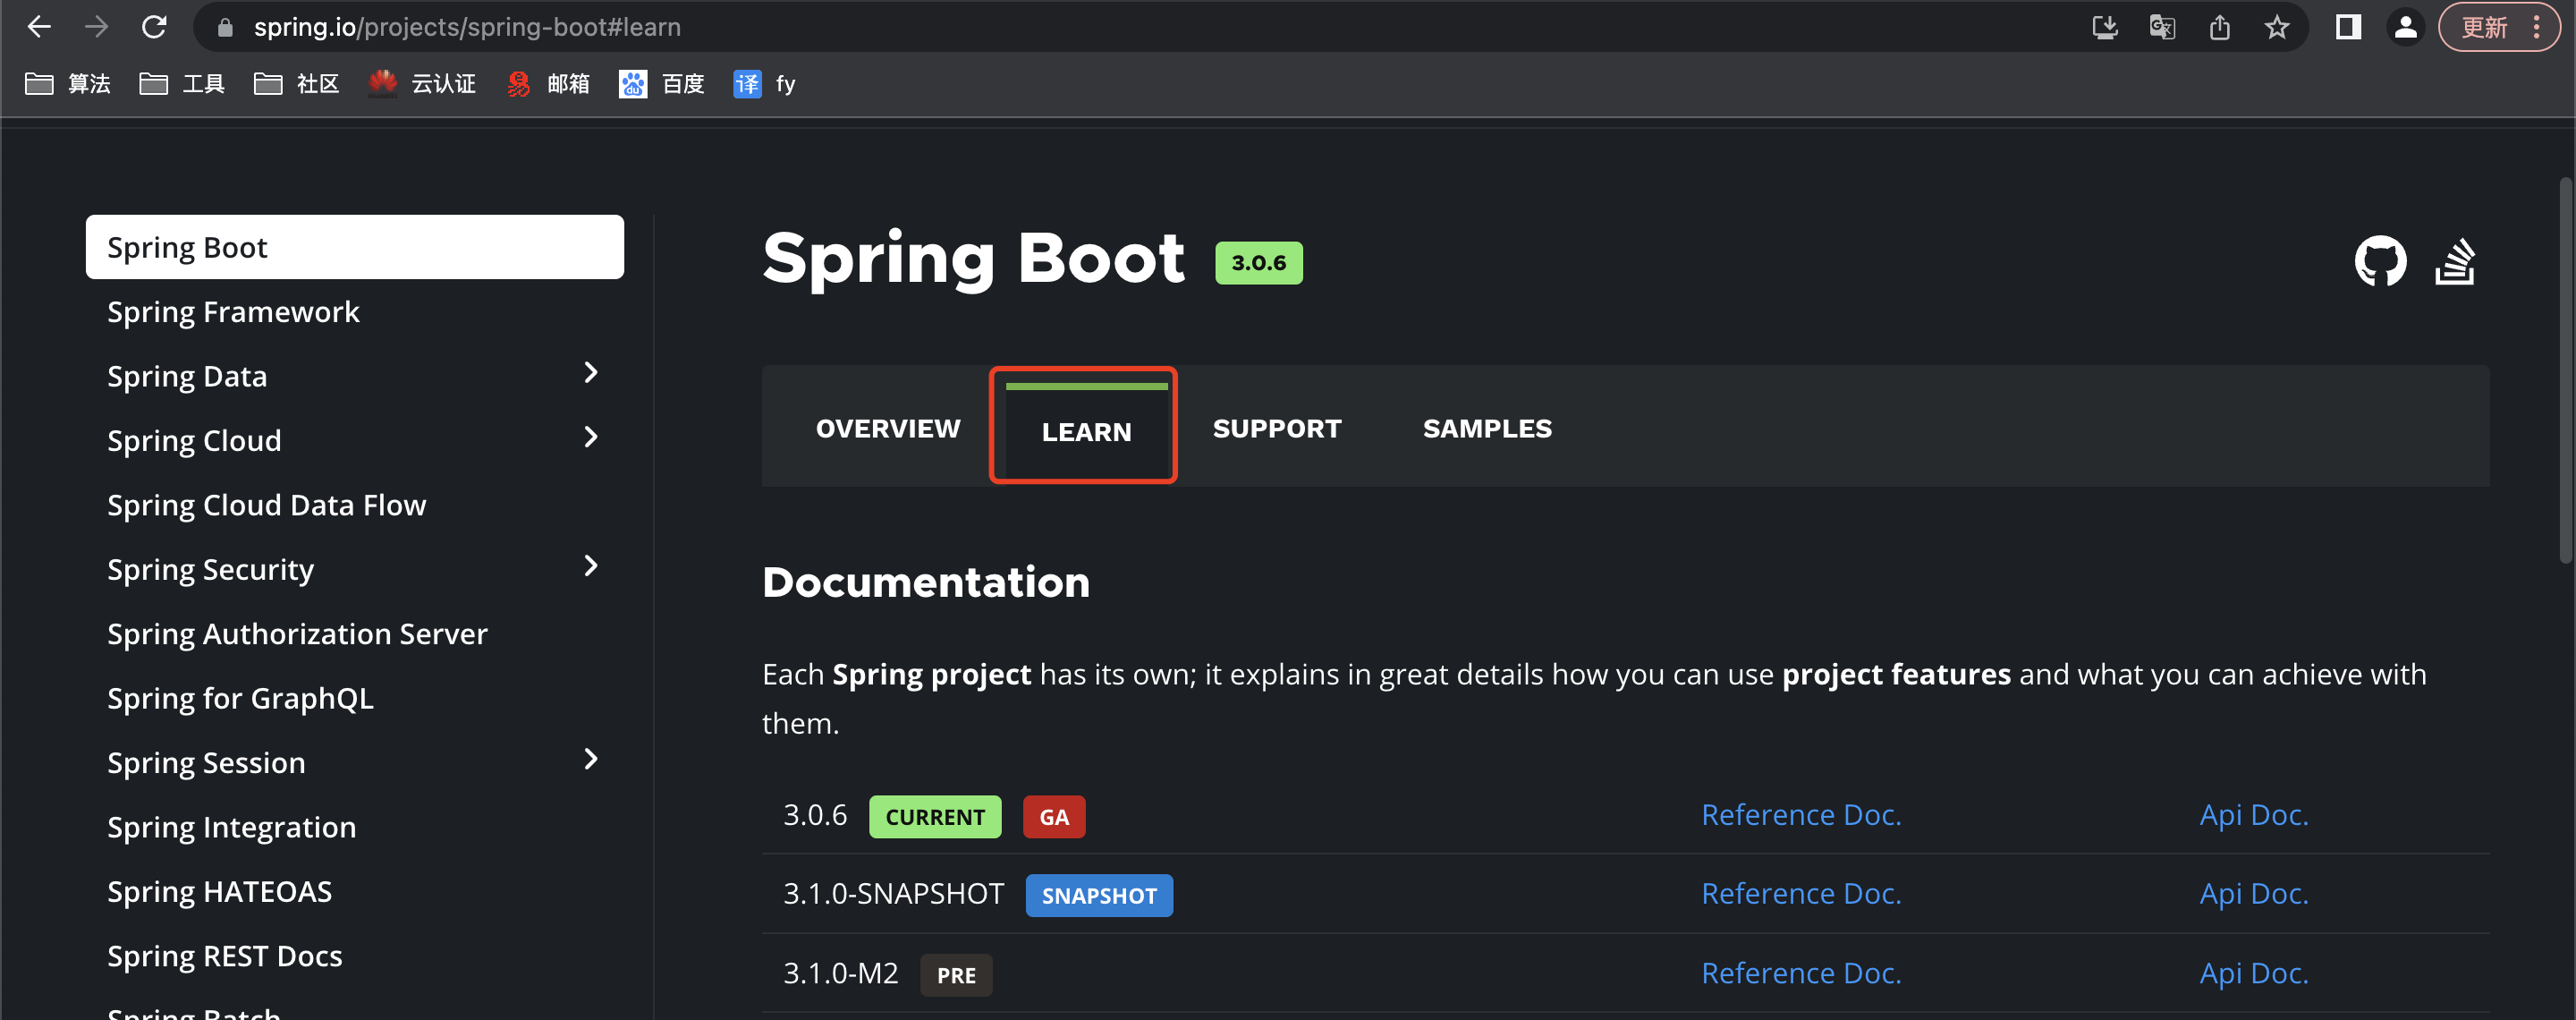Go back with the browser back arrow
This screenshot has width=2576, height=1020.
coord(39,27)
